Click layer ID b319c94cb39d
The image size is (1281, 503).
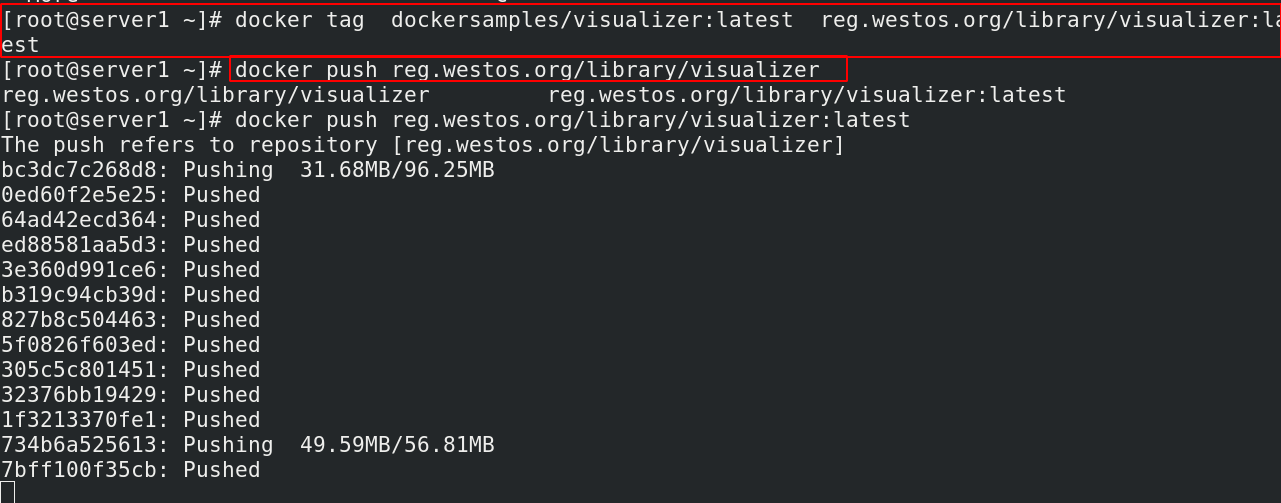(x=79, y=295)
